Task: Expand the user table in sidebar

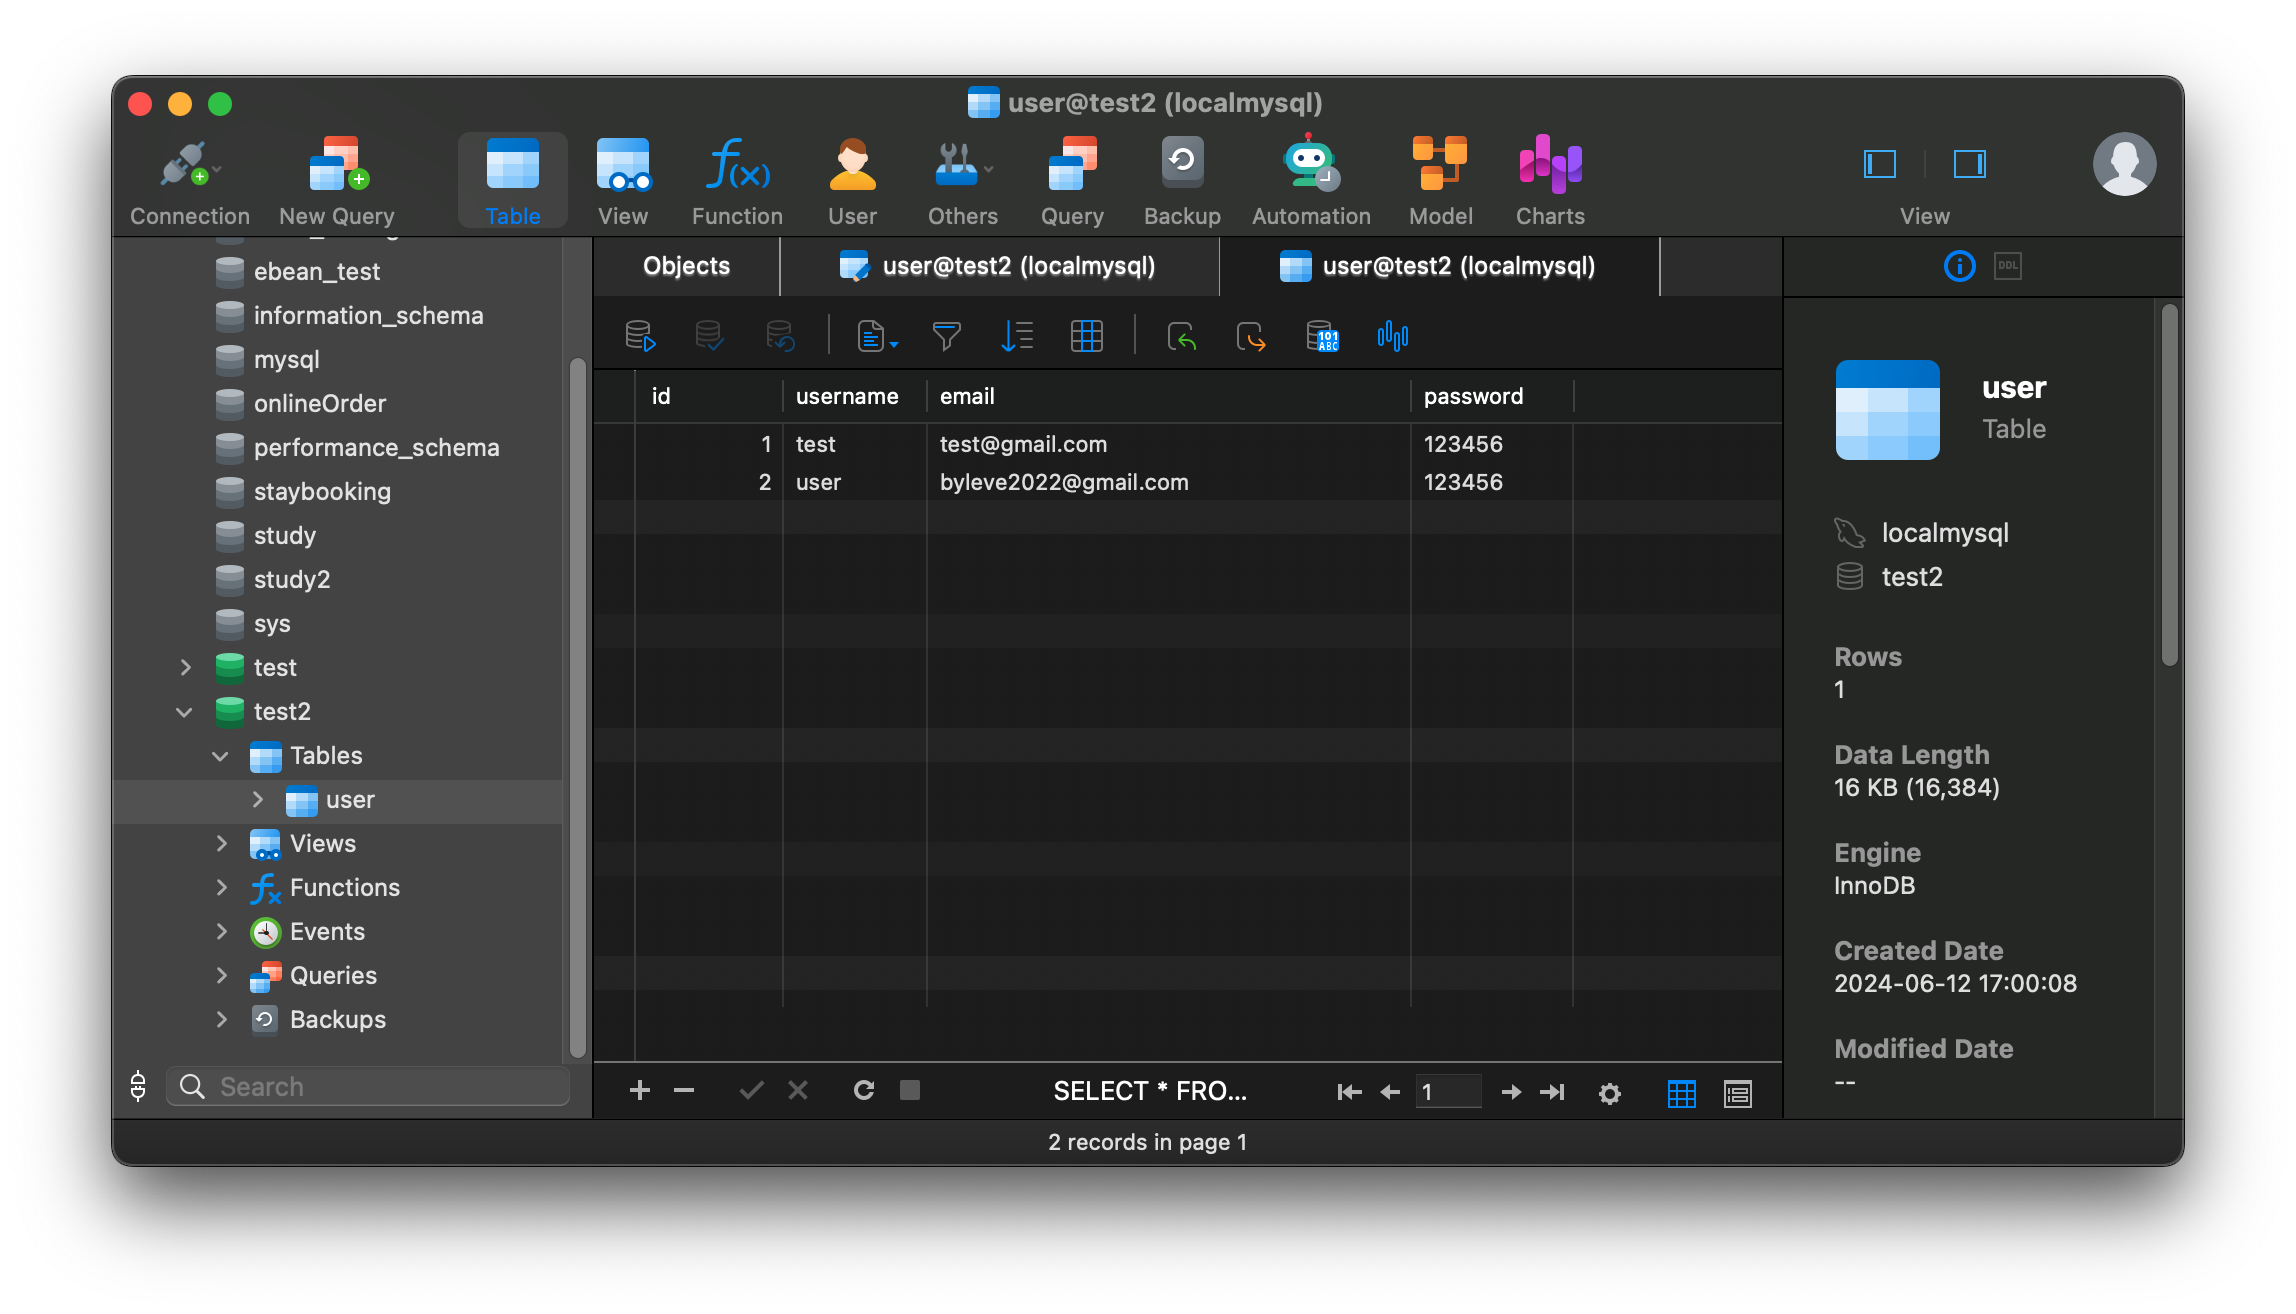Action: click(258, 800)
